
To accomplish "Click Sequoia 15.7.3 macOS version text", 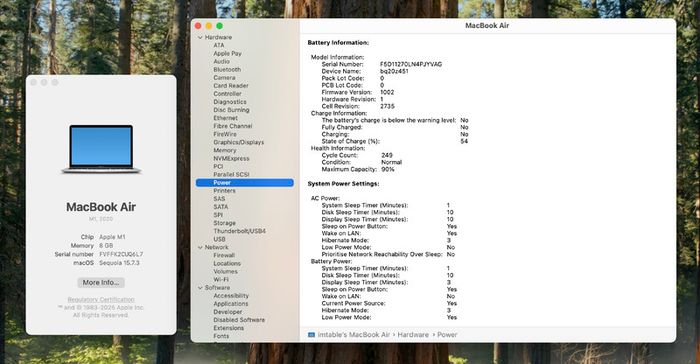I will tap(119, 263).
